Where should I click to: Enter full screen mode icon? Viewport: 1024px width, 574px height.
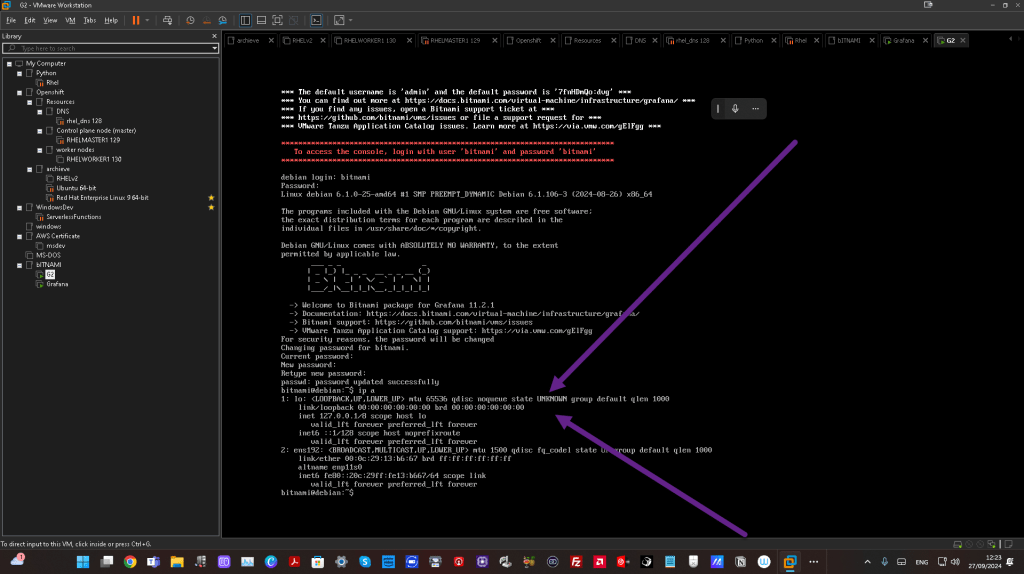click(278, 20)
